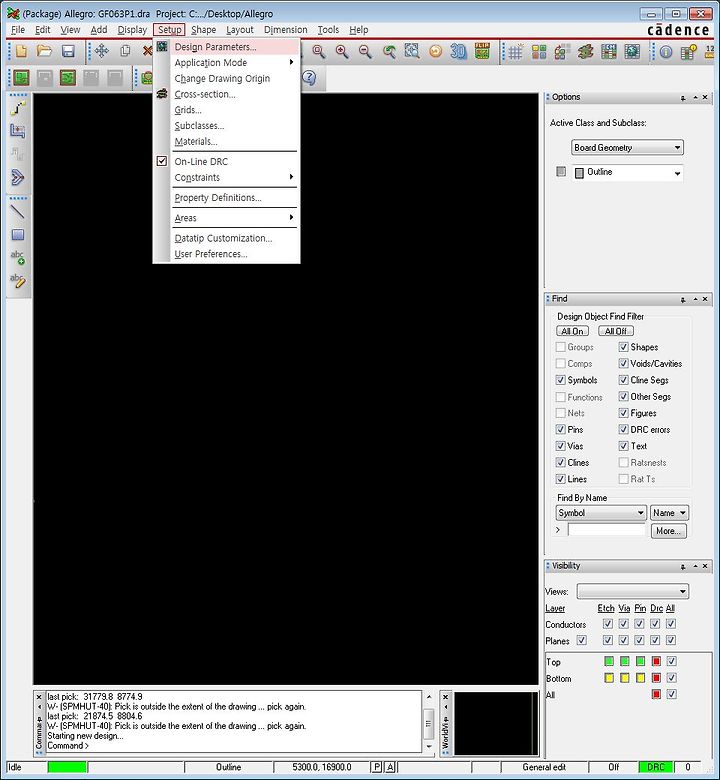
Task: Click the Zoom Previous icon
Action: pyautogui.click(x=389, y=51)
